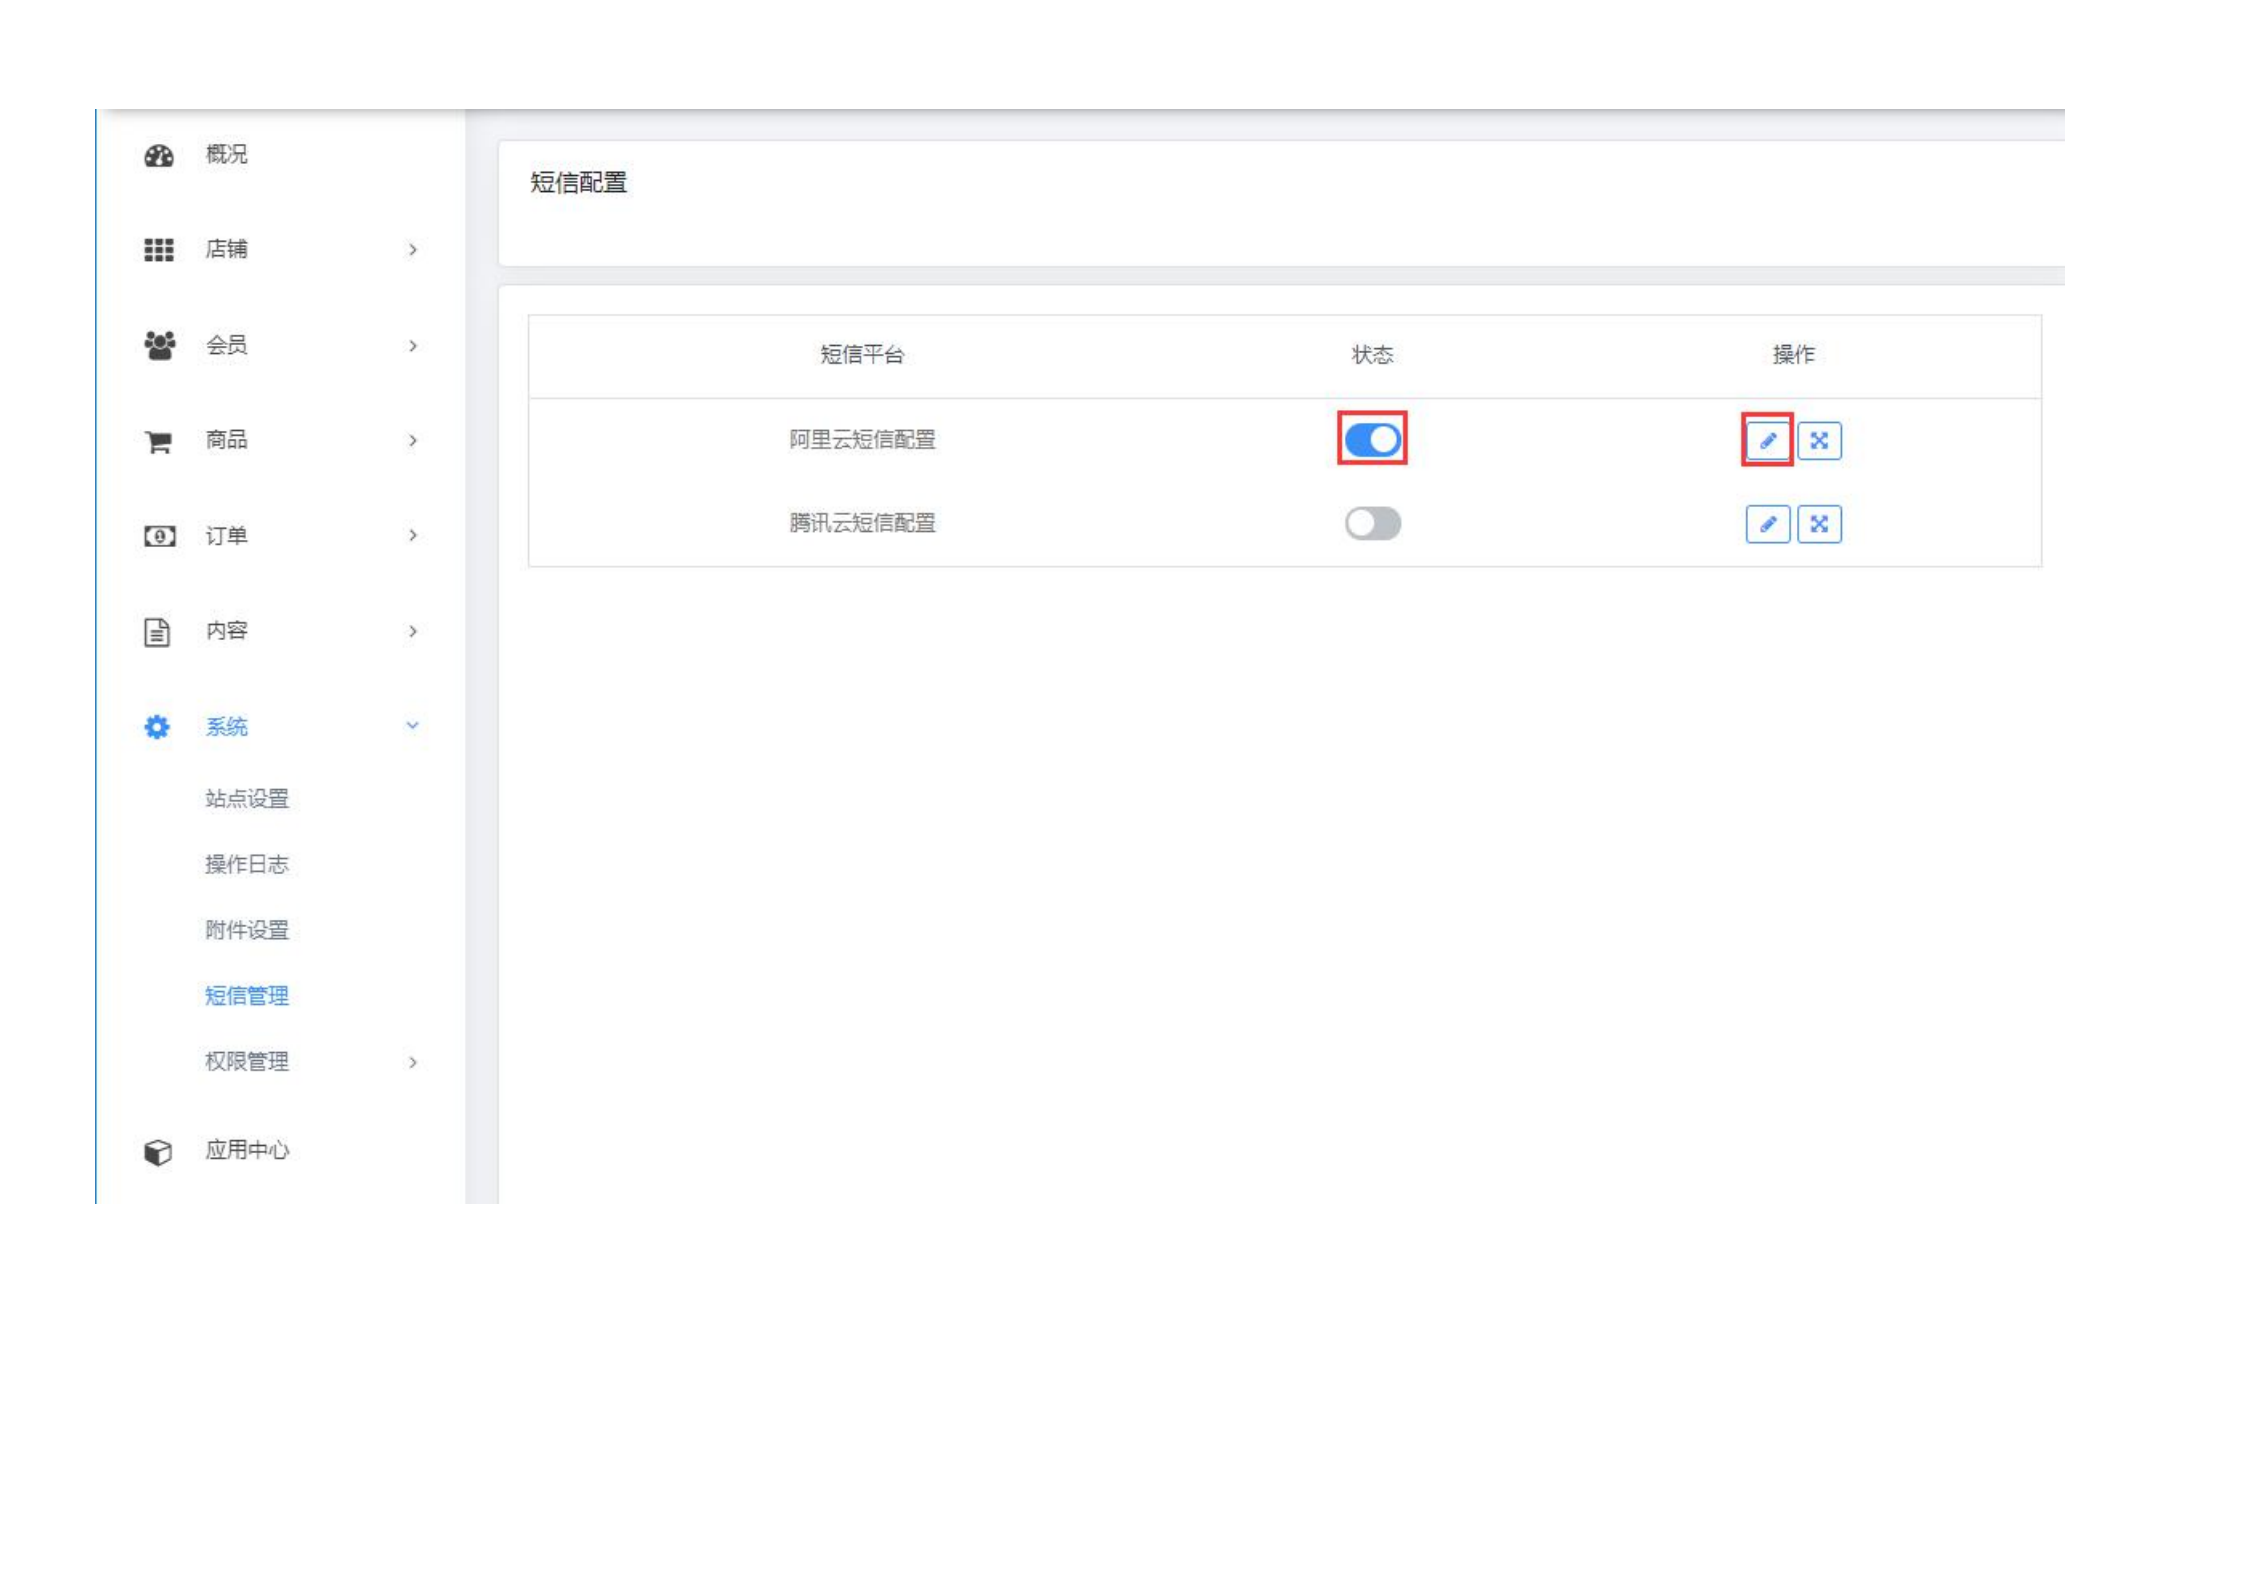Viewport: 2245px width, 1587px height.
Task: Select the 内容 menu label
Action: point(226,631)
